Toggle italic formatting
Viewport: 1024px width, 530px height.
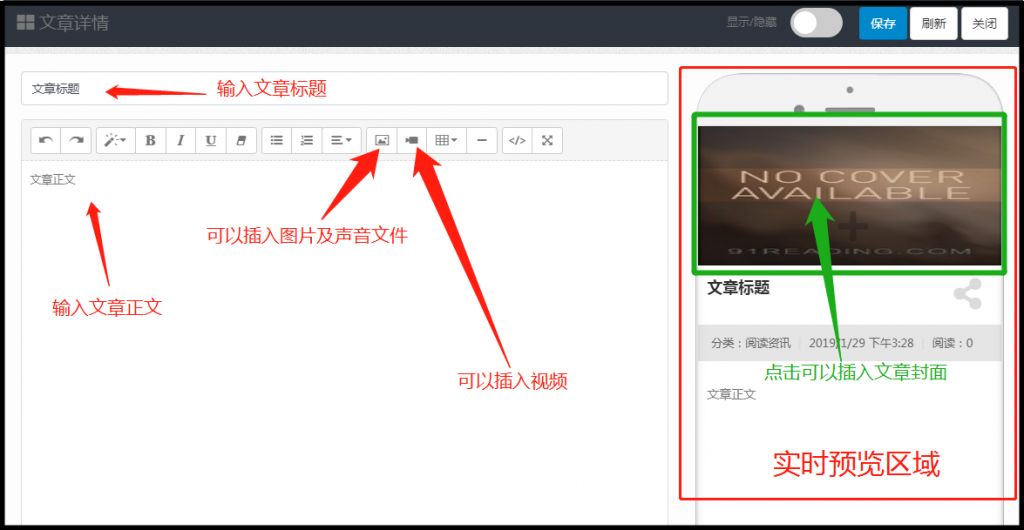180,141
